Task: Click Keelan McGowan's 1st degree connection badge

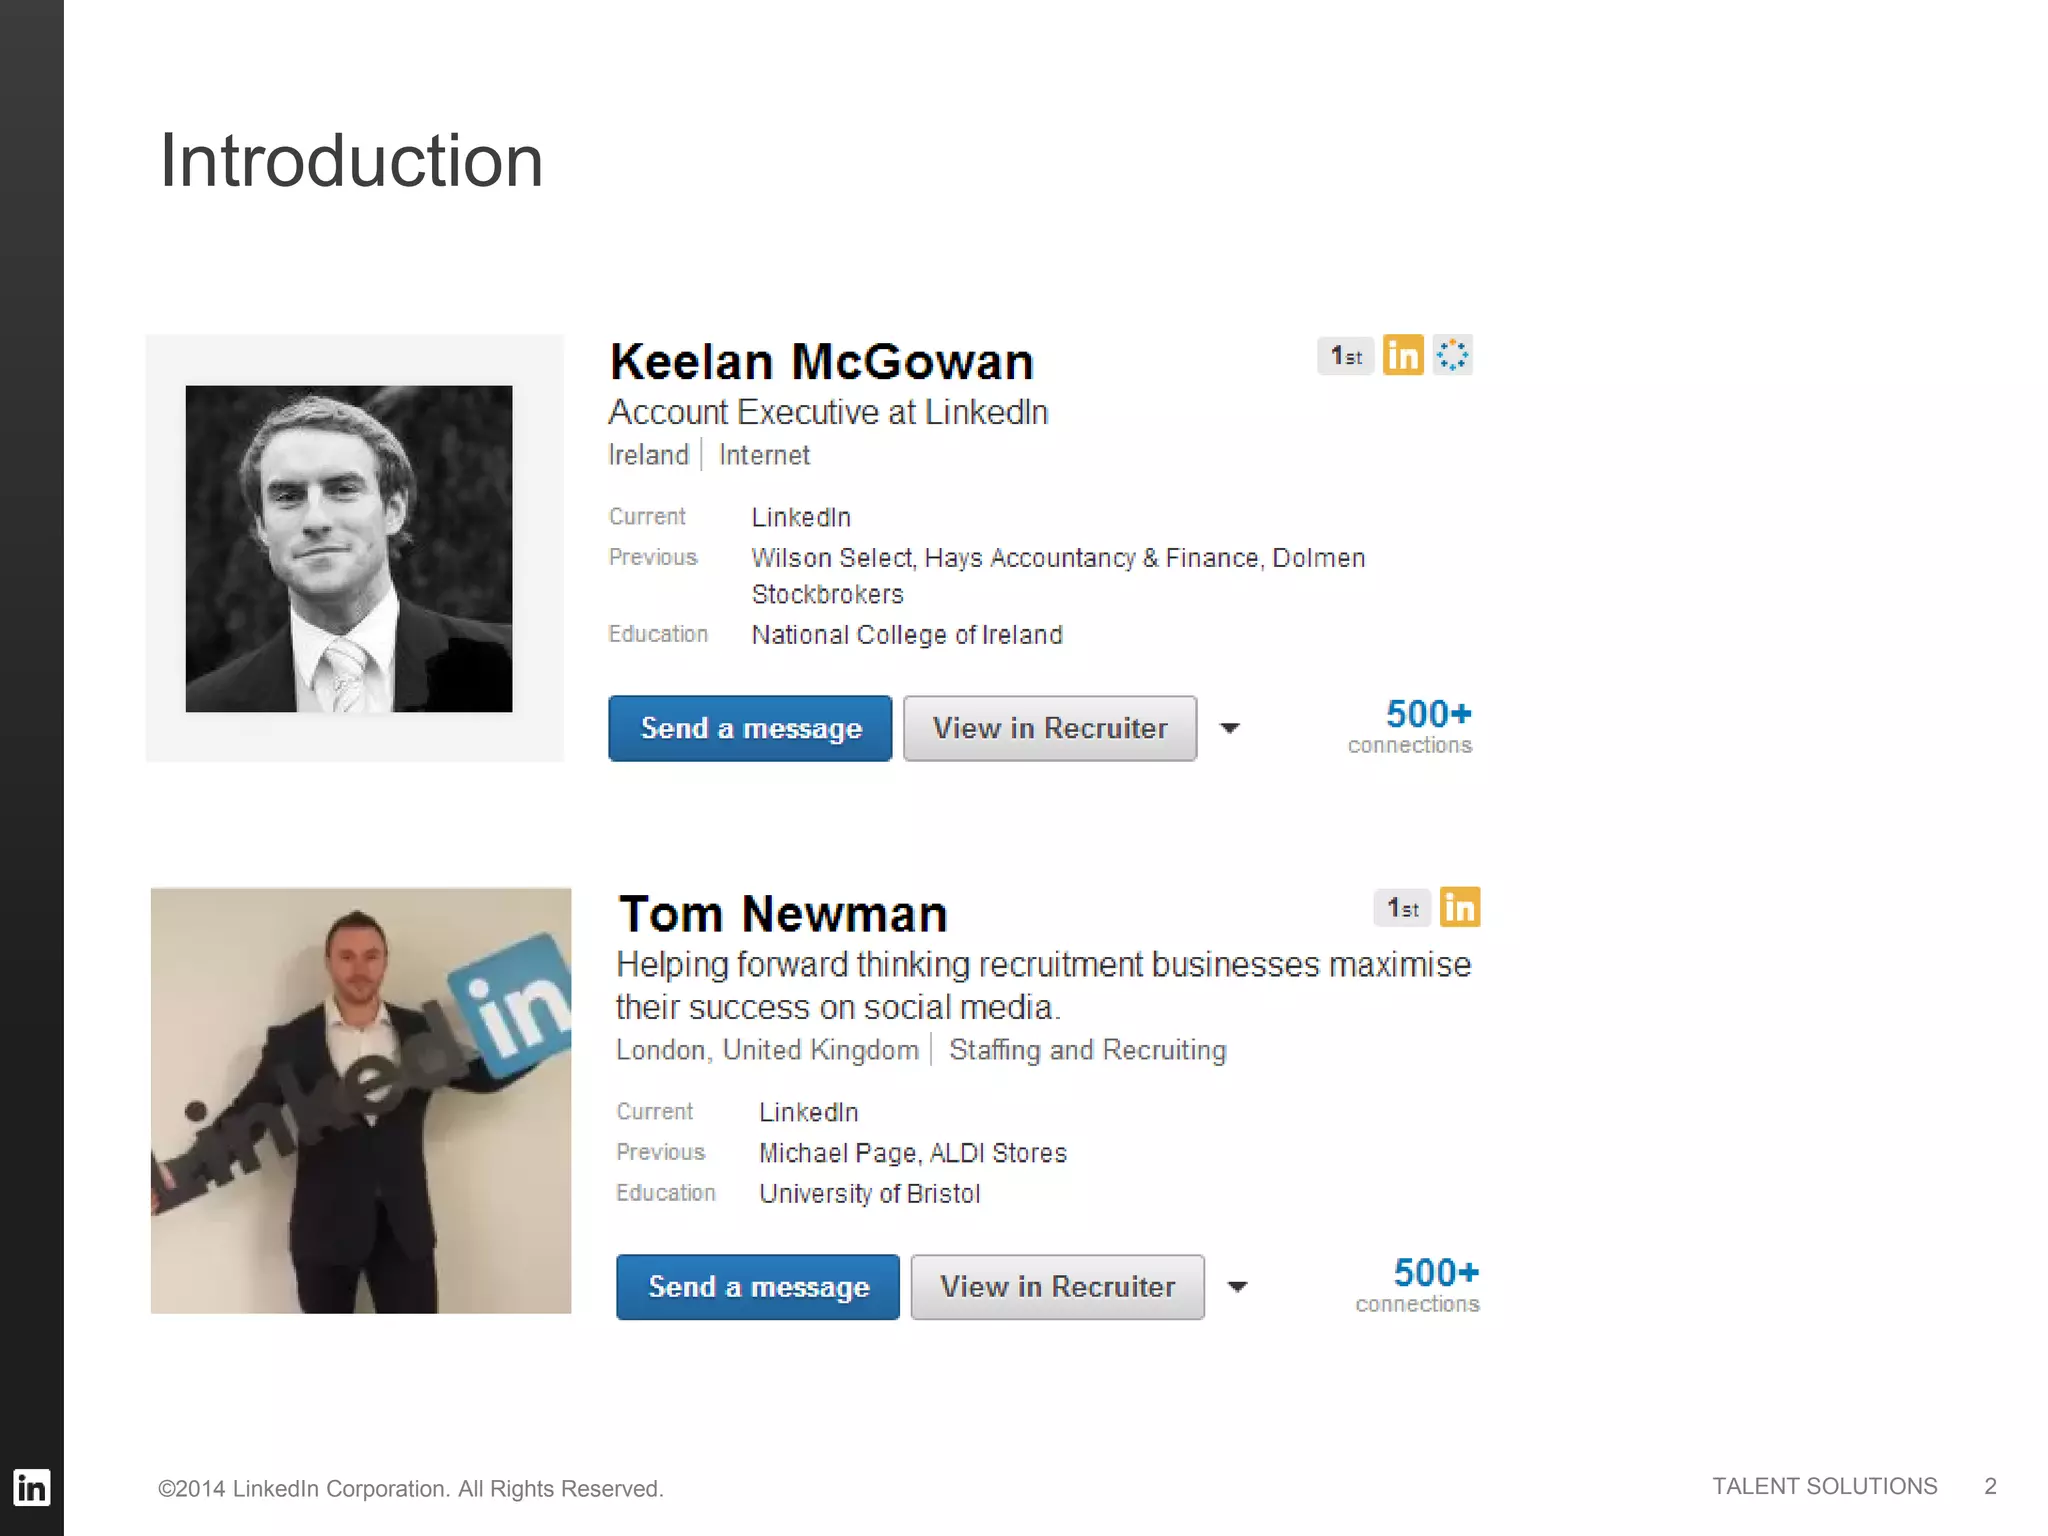Action: pos(1346,356)
